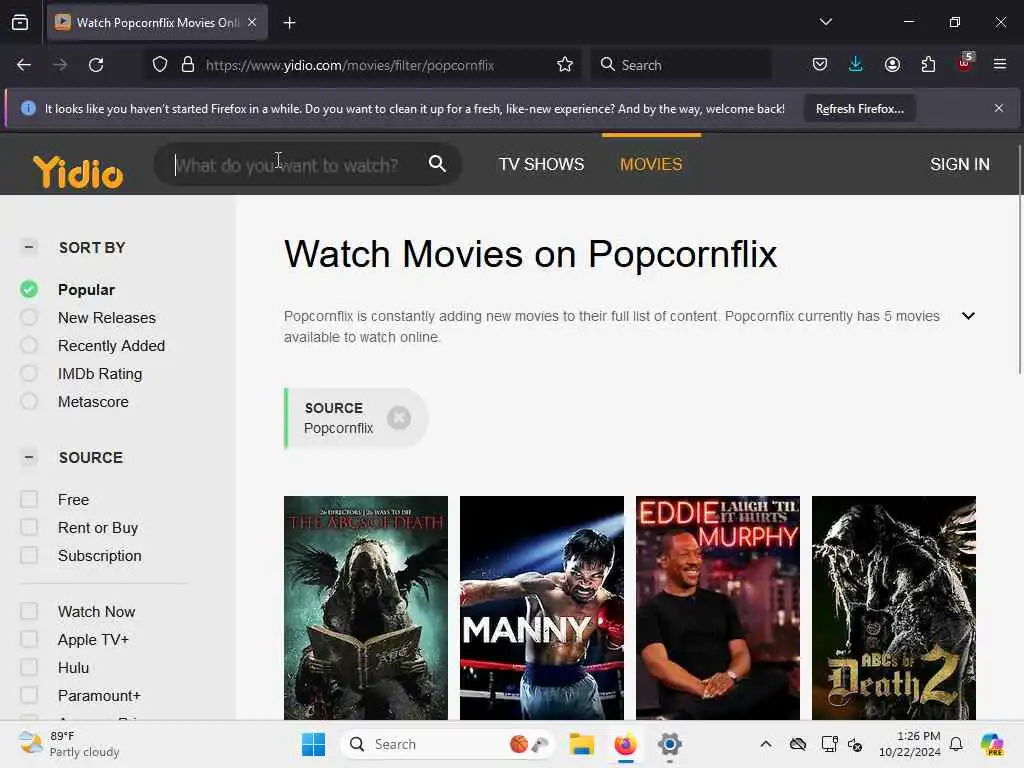
Task: Open a new tab with plus button
Action: (289, 23)
